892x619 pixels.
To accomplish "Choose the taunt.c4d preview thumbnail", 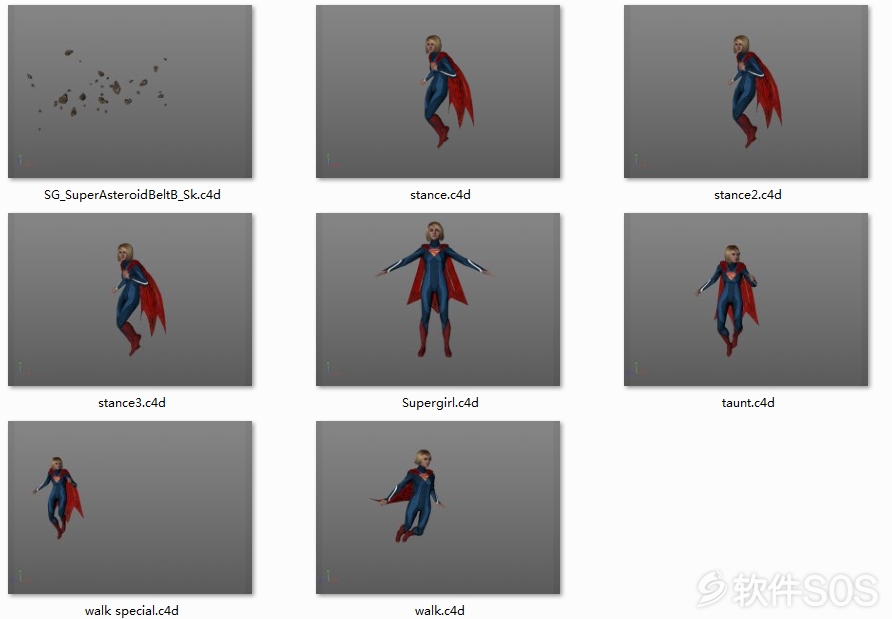I will 746,300.
